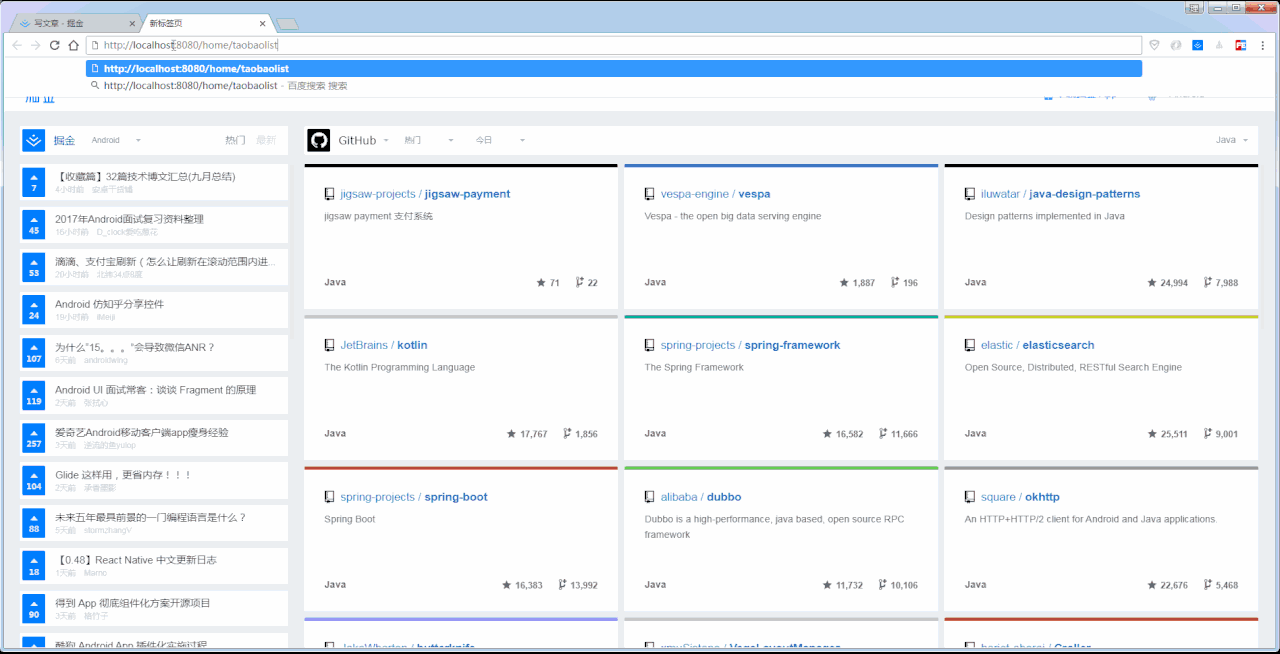This screenshot has width=1280, height=654.
Task: Click the GitHub octocat logo
Action: [x=319, y=140]
